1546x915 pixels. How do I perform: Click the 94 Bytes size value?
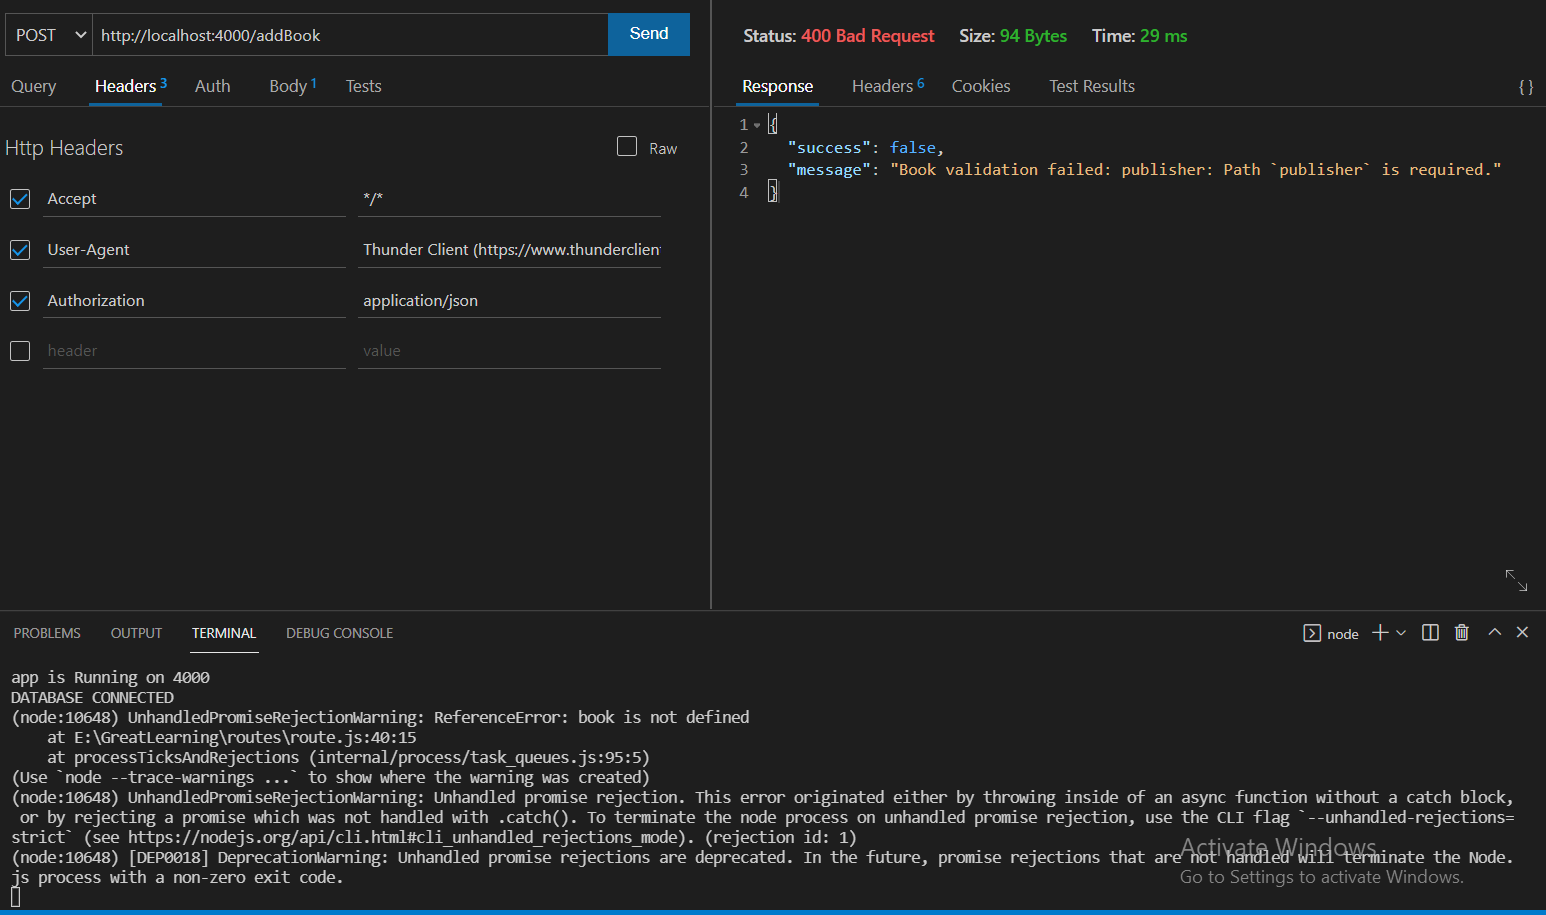point(1033,36)
